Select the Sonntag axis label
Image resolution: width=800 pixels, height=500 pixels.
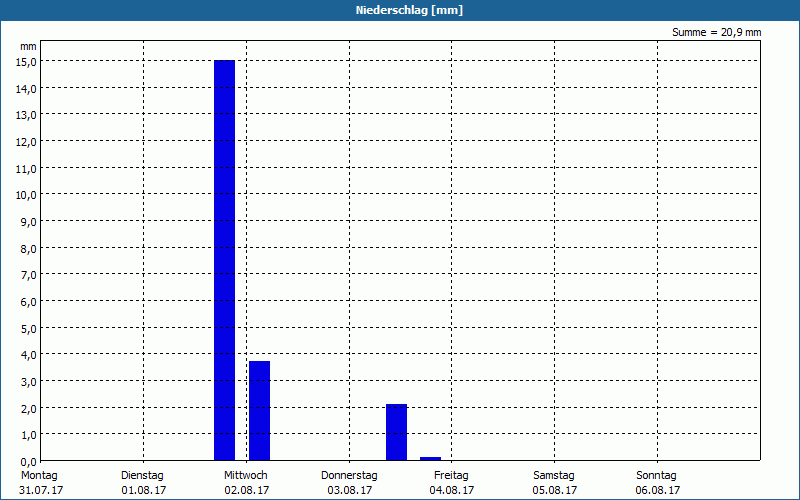point(656,475)
